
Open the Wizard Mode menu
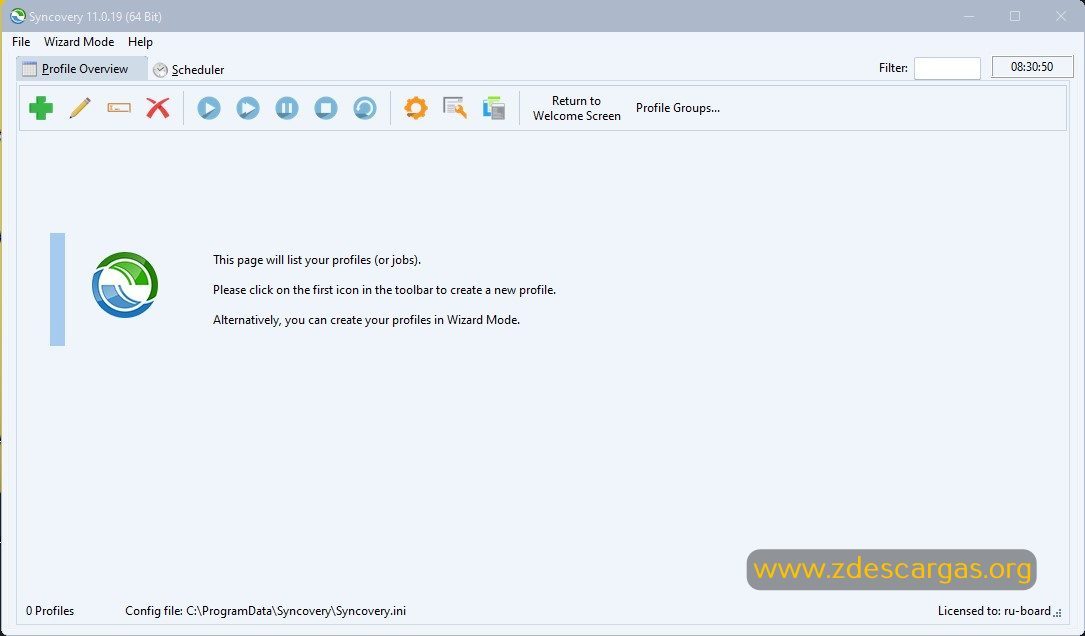79,42
